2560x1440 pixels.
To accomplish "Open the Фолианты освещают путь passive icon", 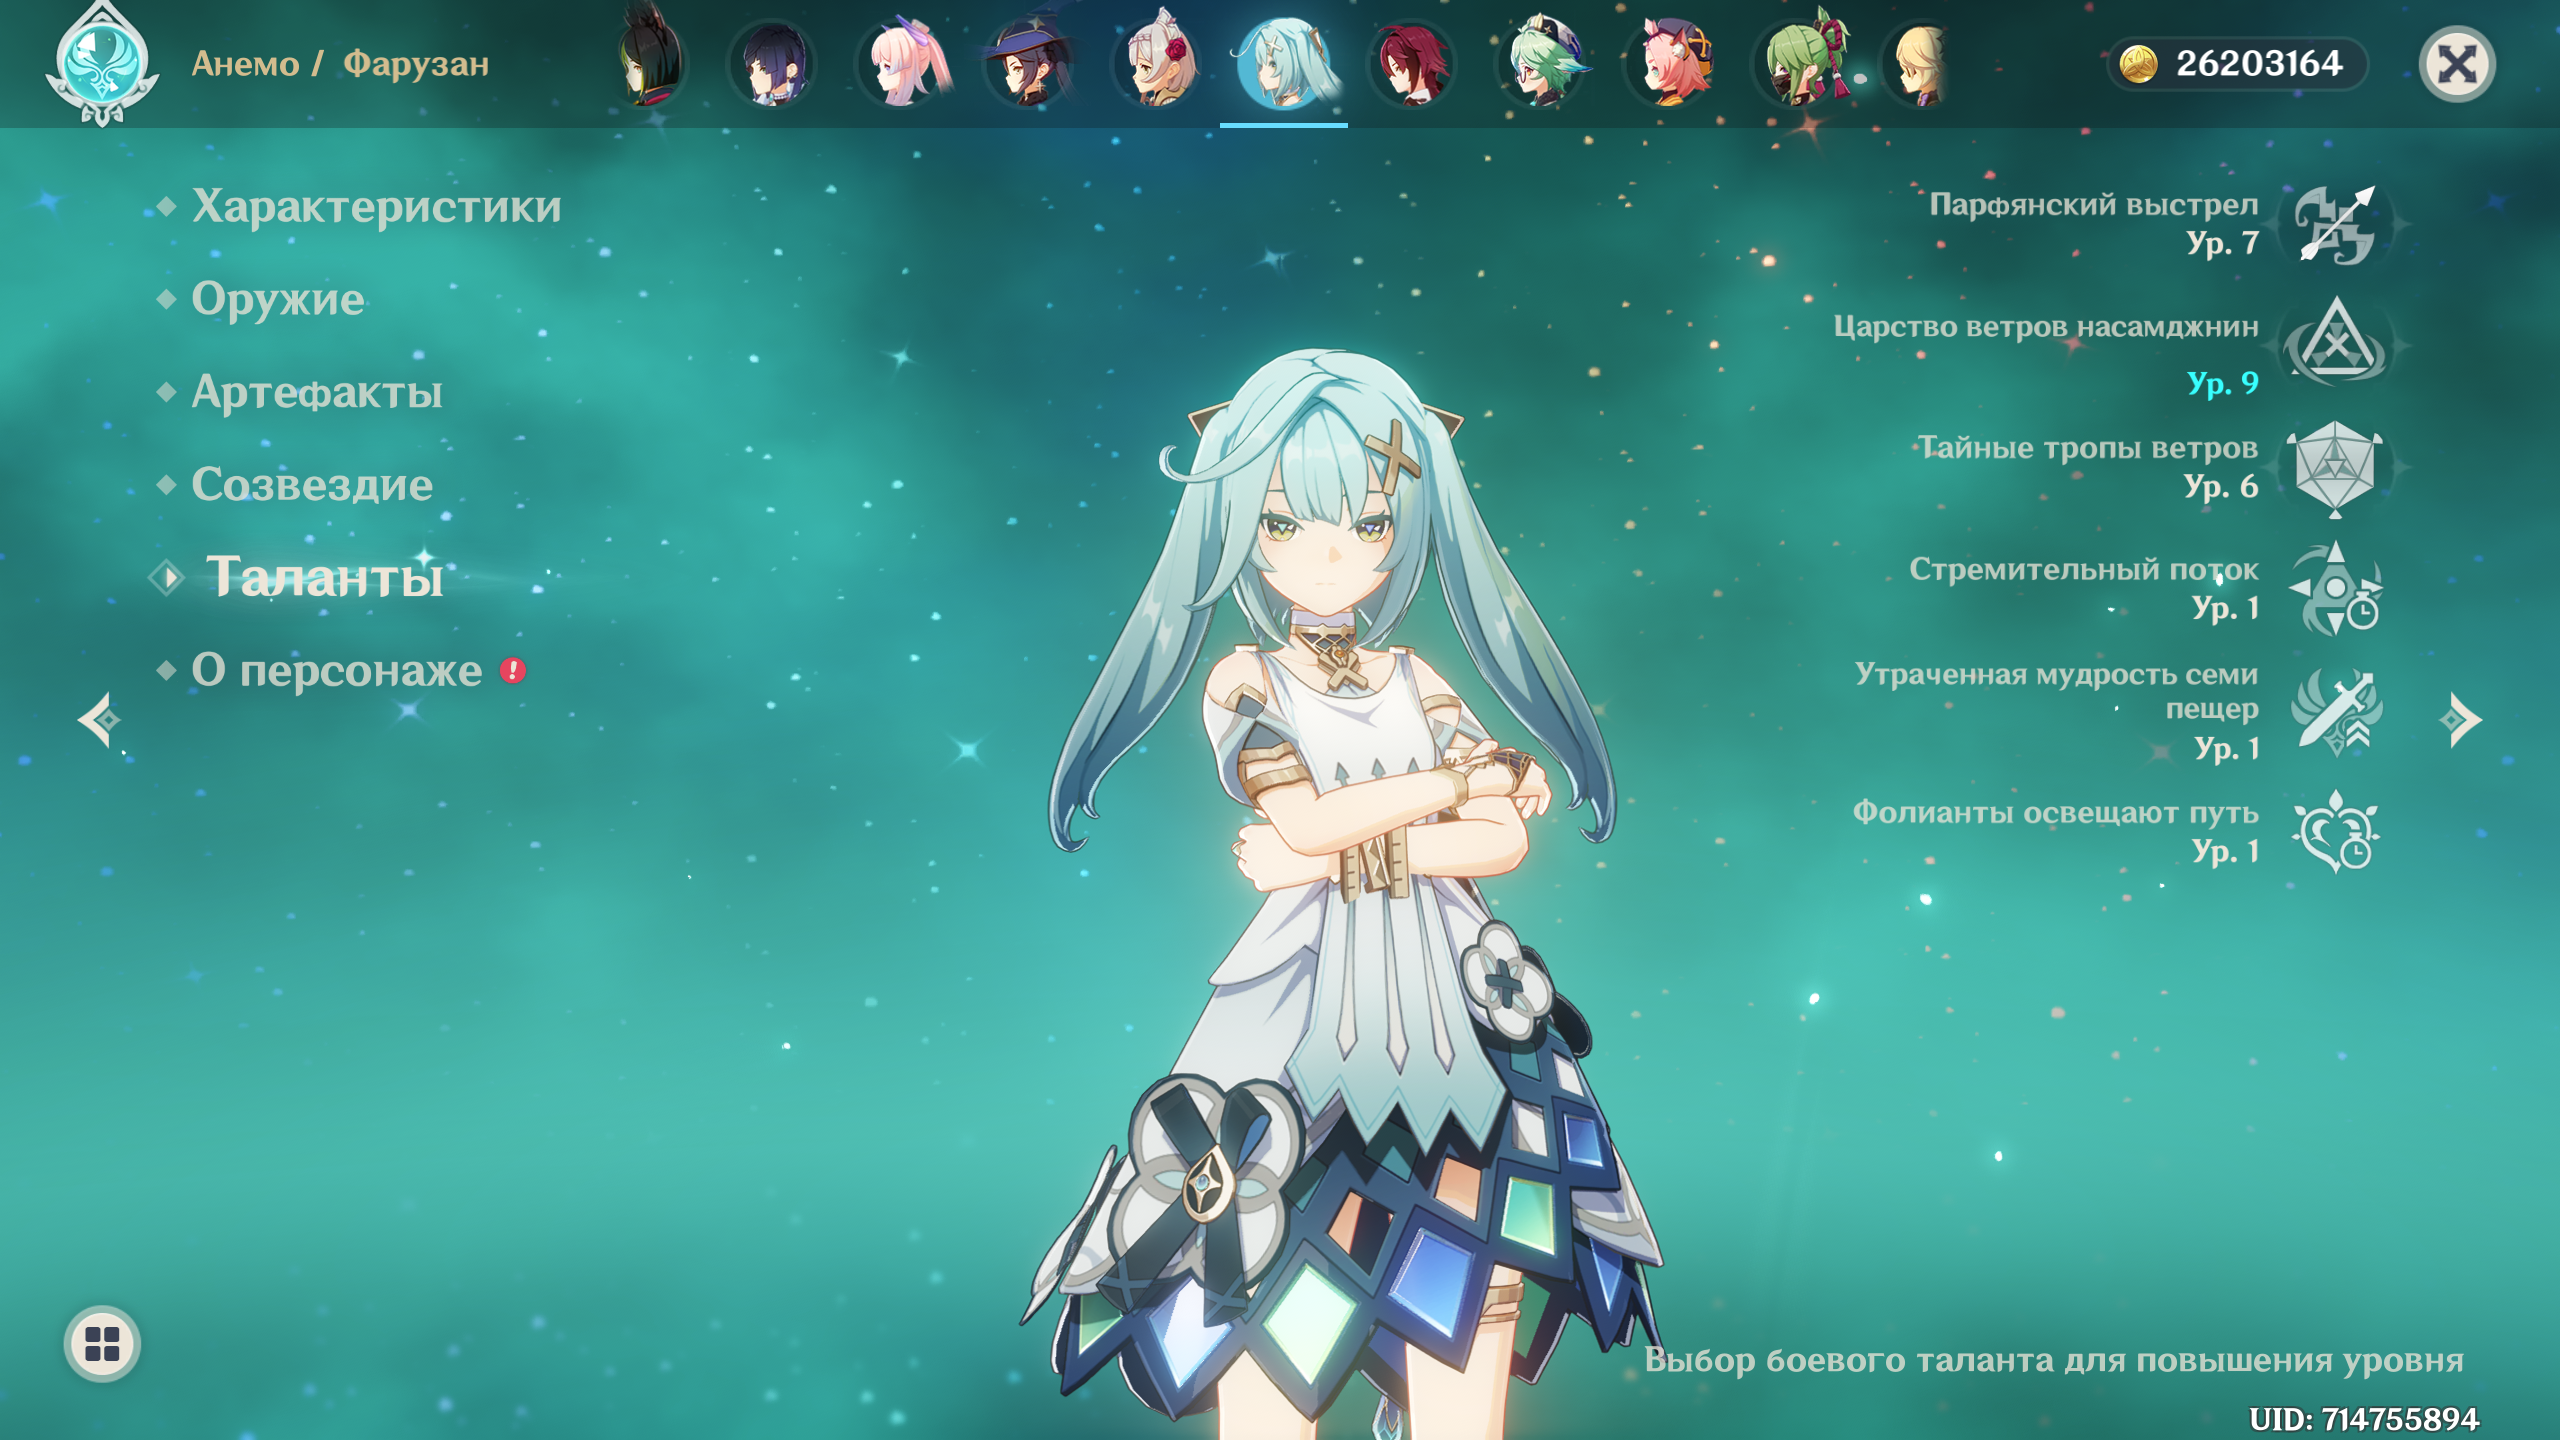I will (x=2335, y=832).
